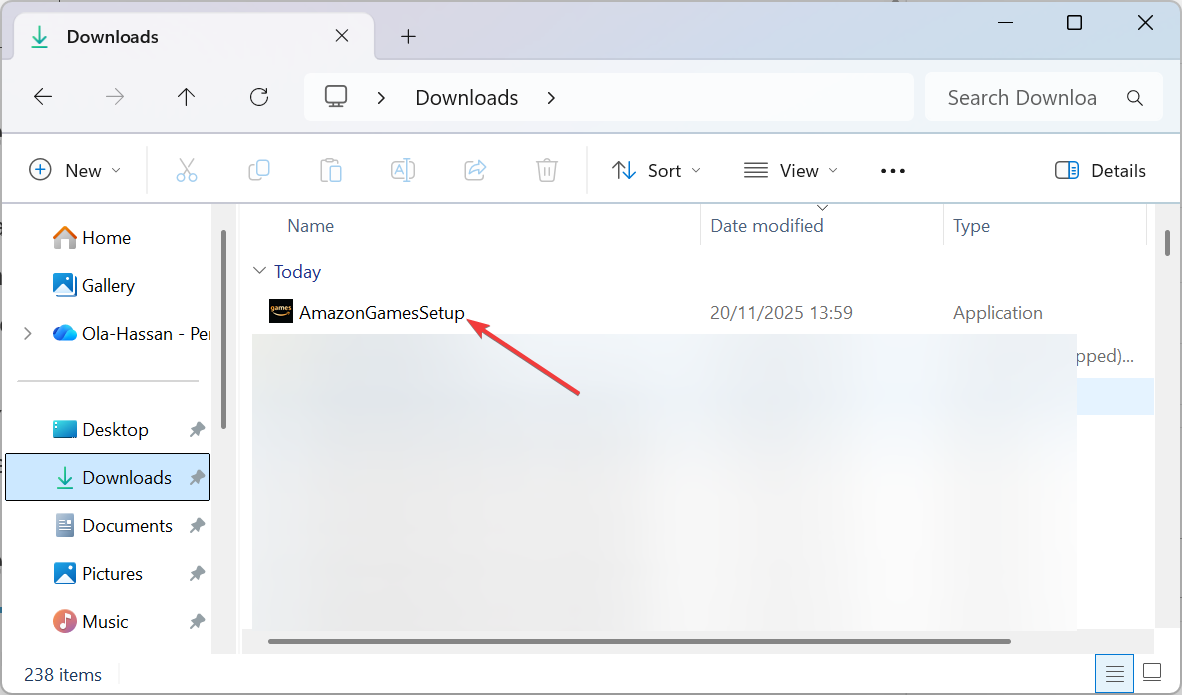Image resolution: width=1182 pixels, height=695 pixels.
Task: Open the Sort dropdown menu
Action: (x=656, y=170)
